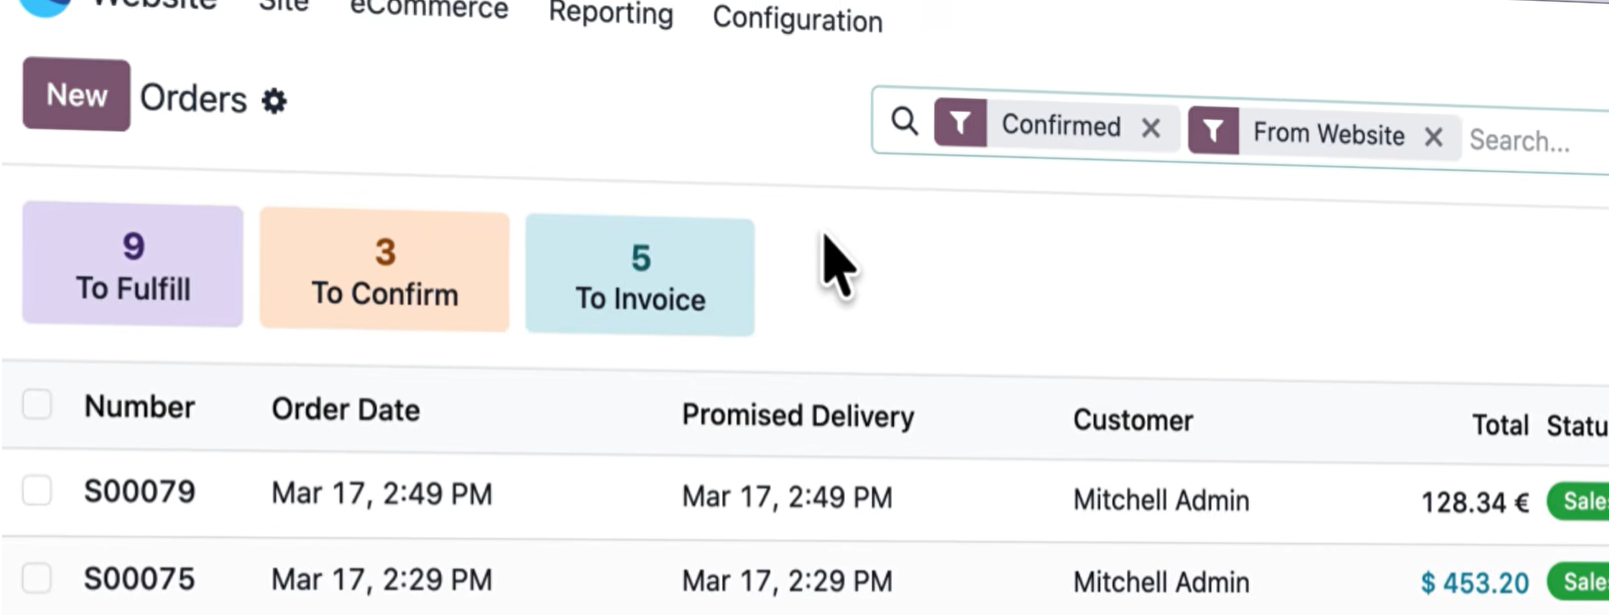Click the total 128.34 €
Image resolution: width=1609 pixels, height=615 pixels.
click(x=1475, y=502)
